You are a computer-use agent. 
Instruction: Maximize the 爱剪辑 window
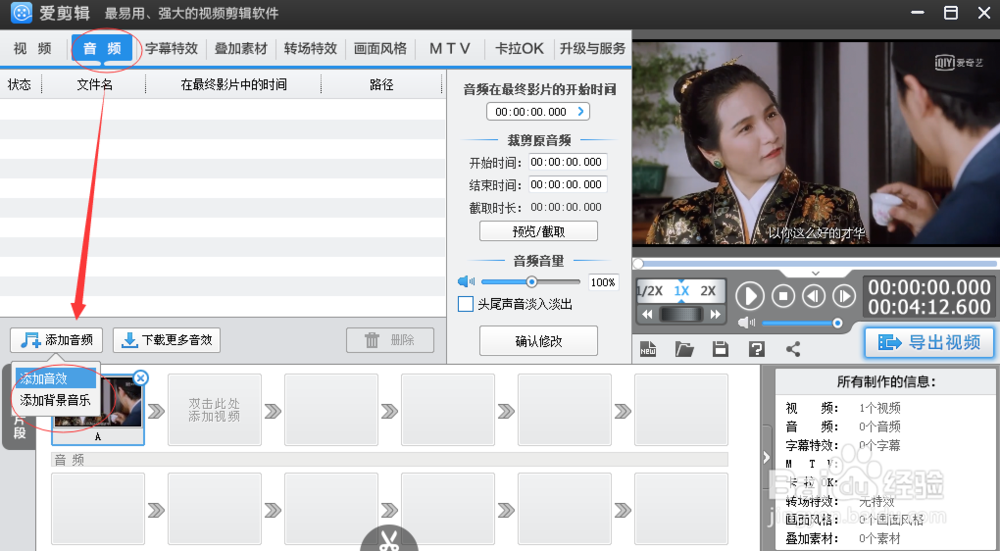[x=951, y=13]
